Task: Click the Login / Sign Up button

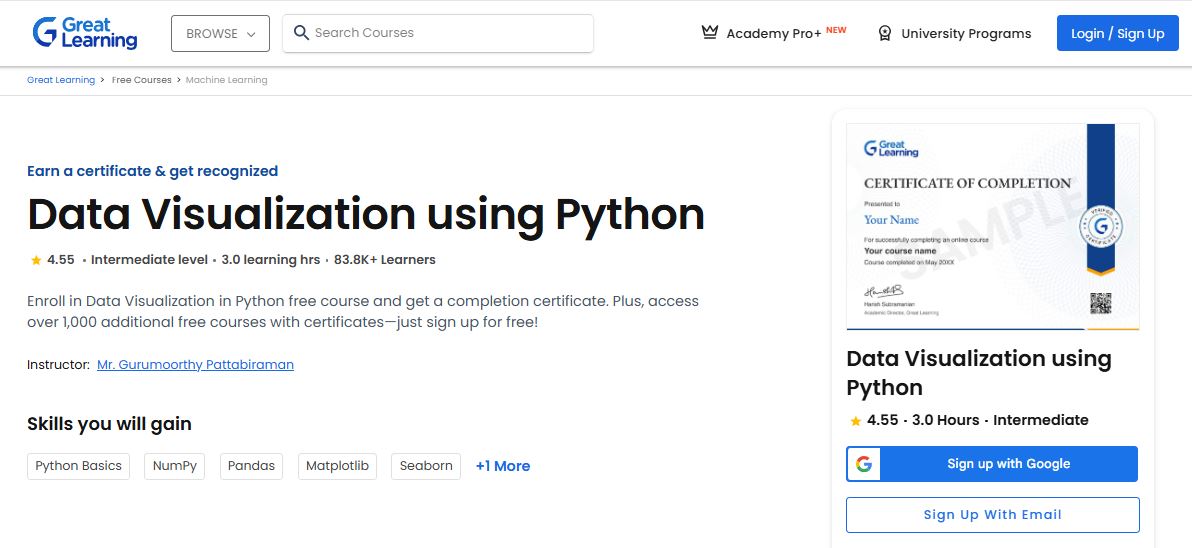Action: [1118, 33]
